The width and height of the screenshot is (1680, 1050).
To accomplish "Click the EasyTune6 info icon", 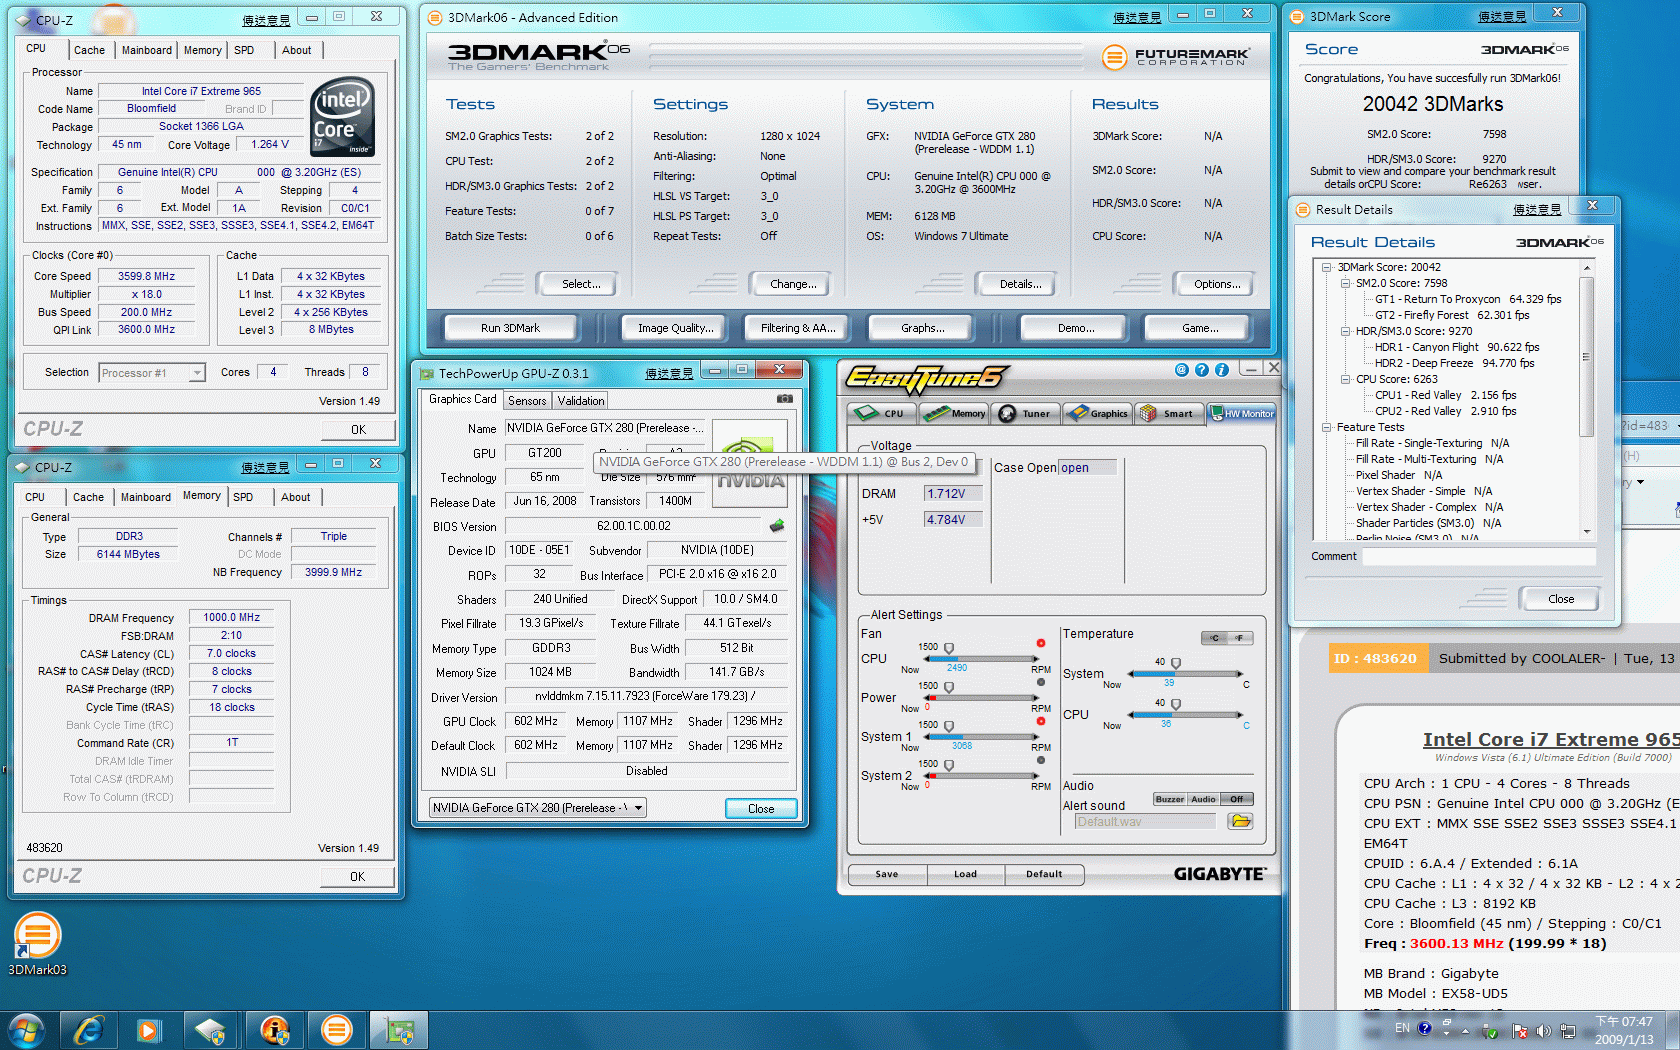I will (1221, 369).
